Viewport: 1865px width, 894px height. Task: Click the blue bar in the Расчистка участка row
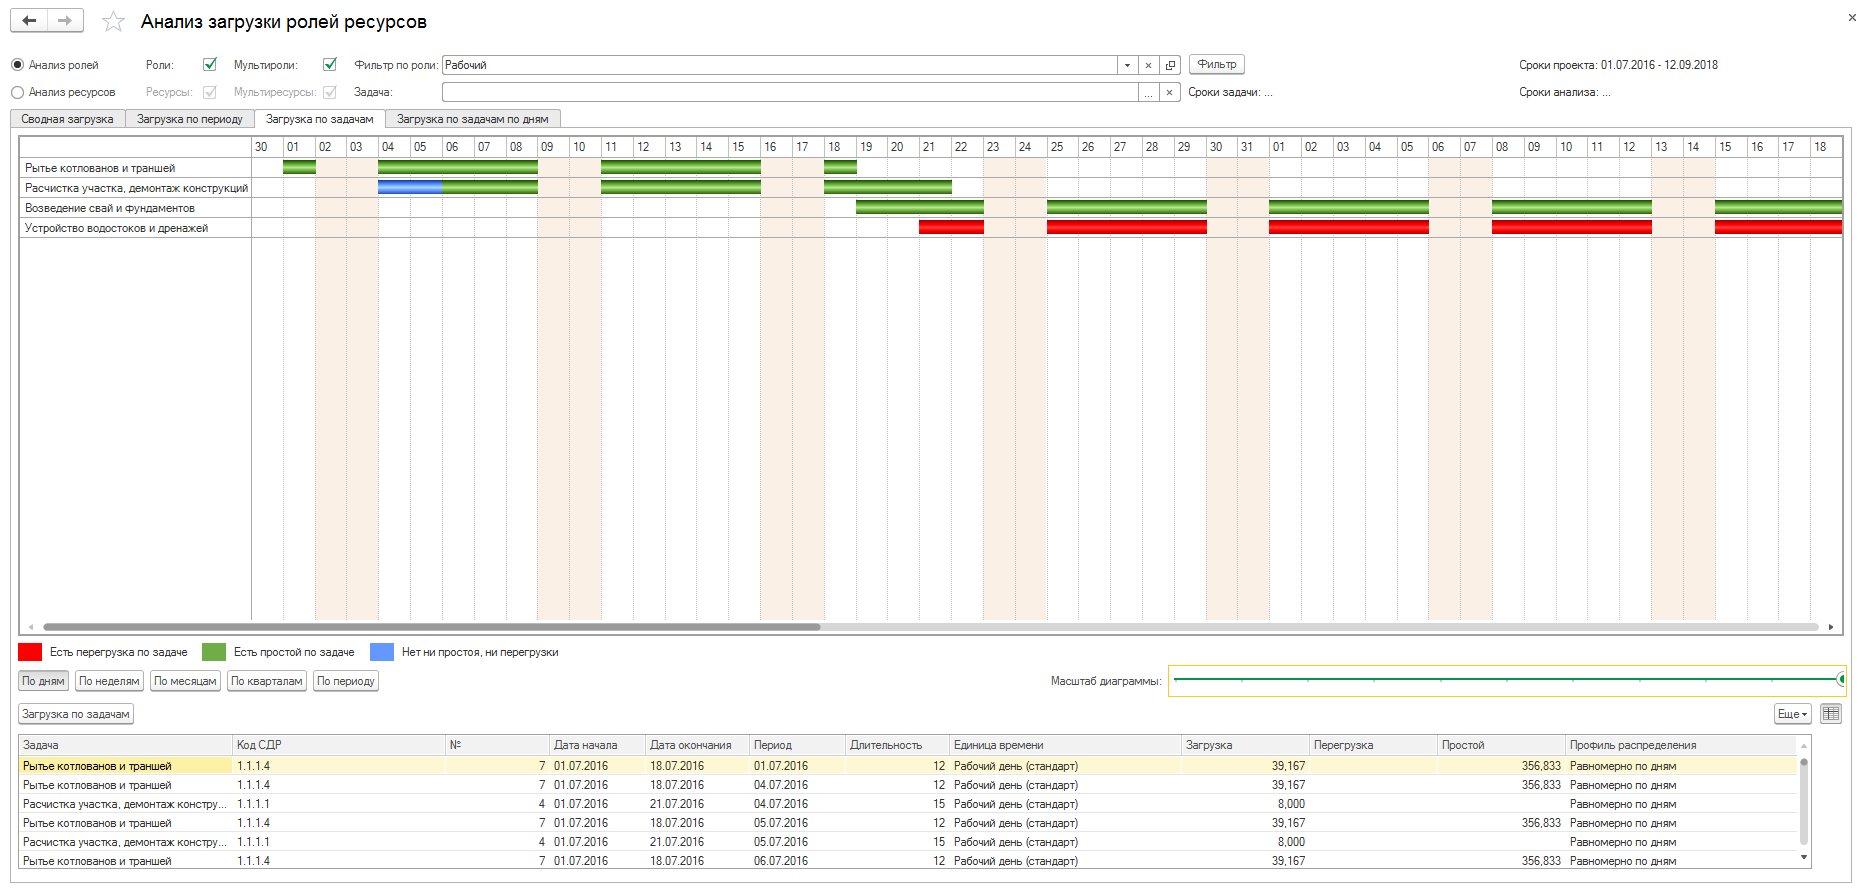tap(410, 187)
